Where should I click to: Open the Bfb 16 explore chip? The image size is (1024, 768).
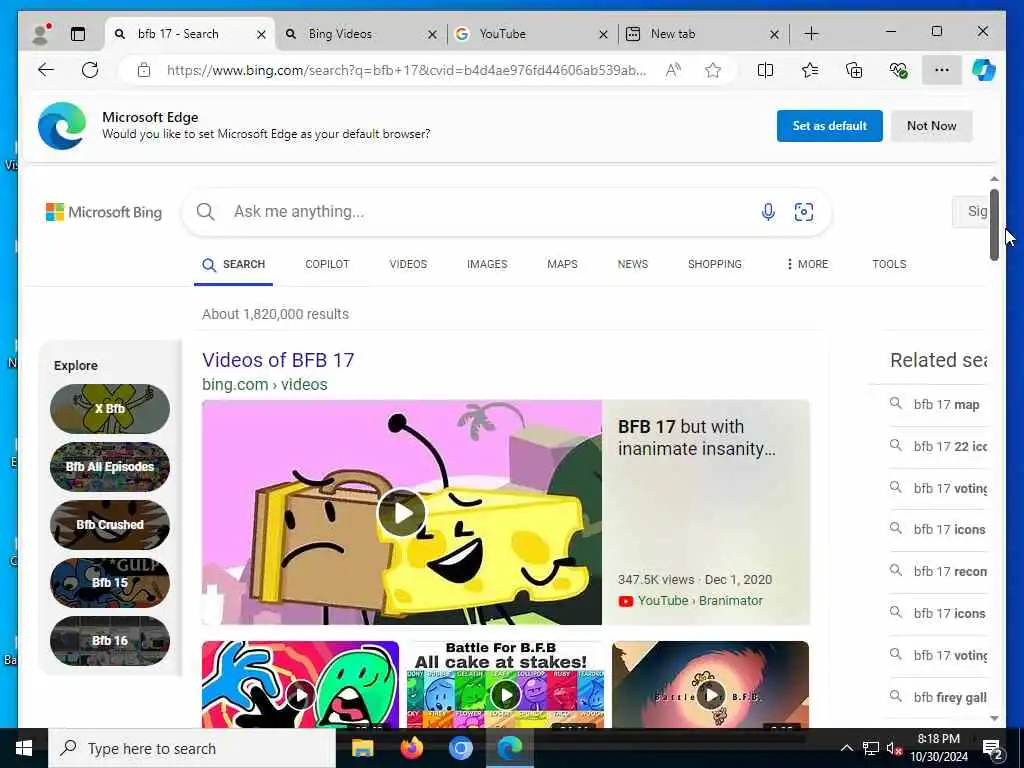click(x=110, y=641)
